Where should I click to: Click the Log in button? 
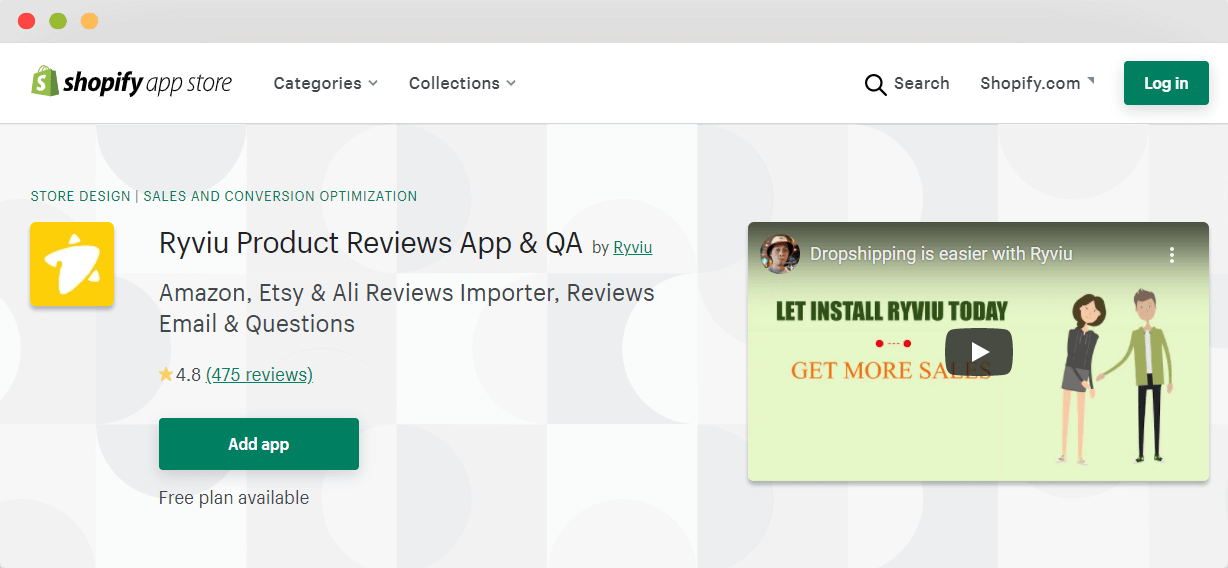[x=1166, y=83]
